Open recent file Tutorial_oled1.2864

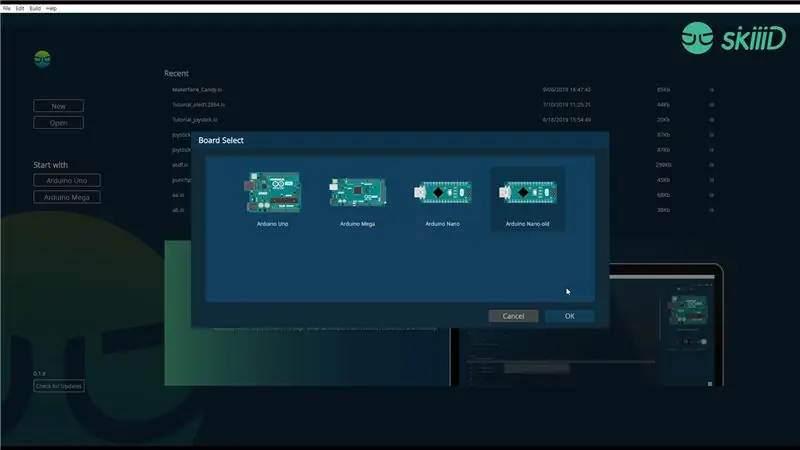click(x=198, y=105)
